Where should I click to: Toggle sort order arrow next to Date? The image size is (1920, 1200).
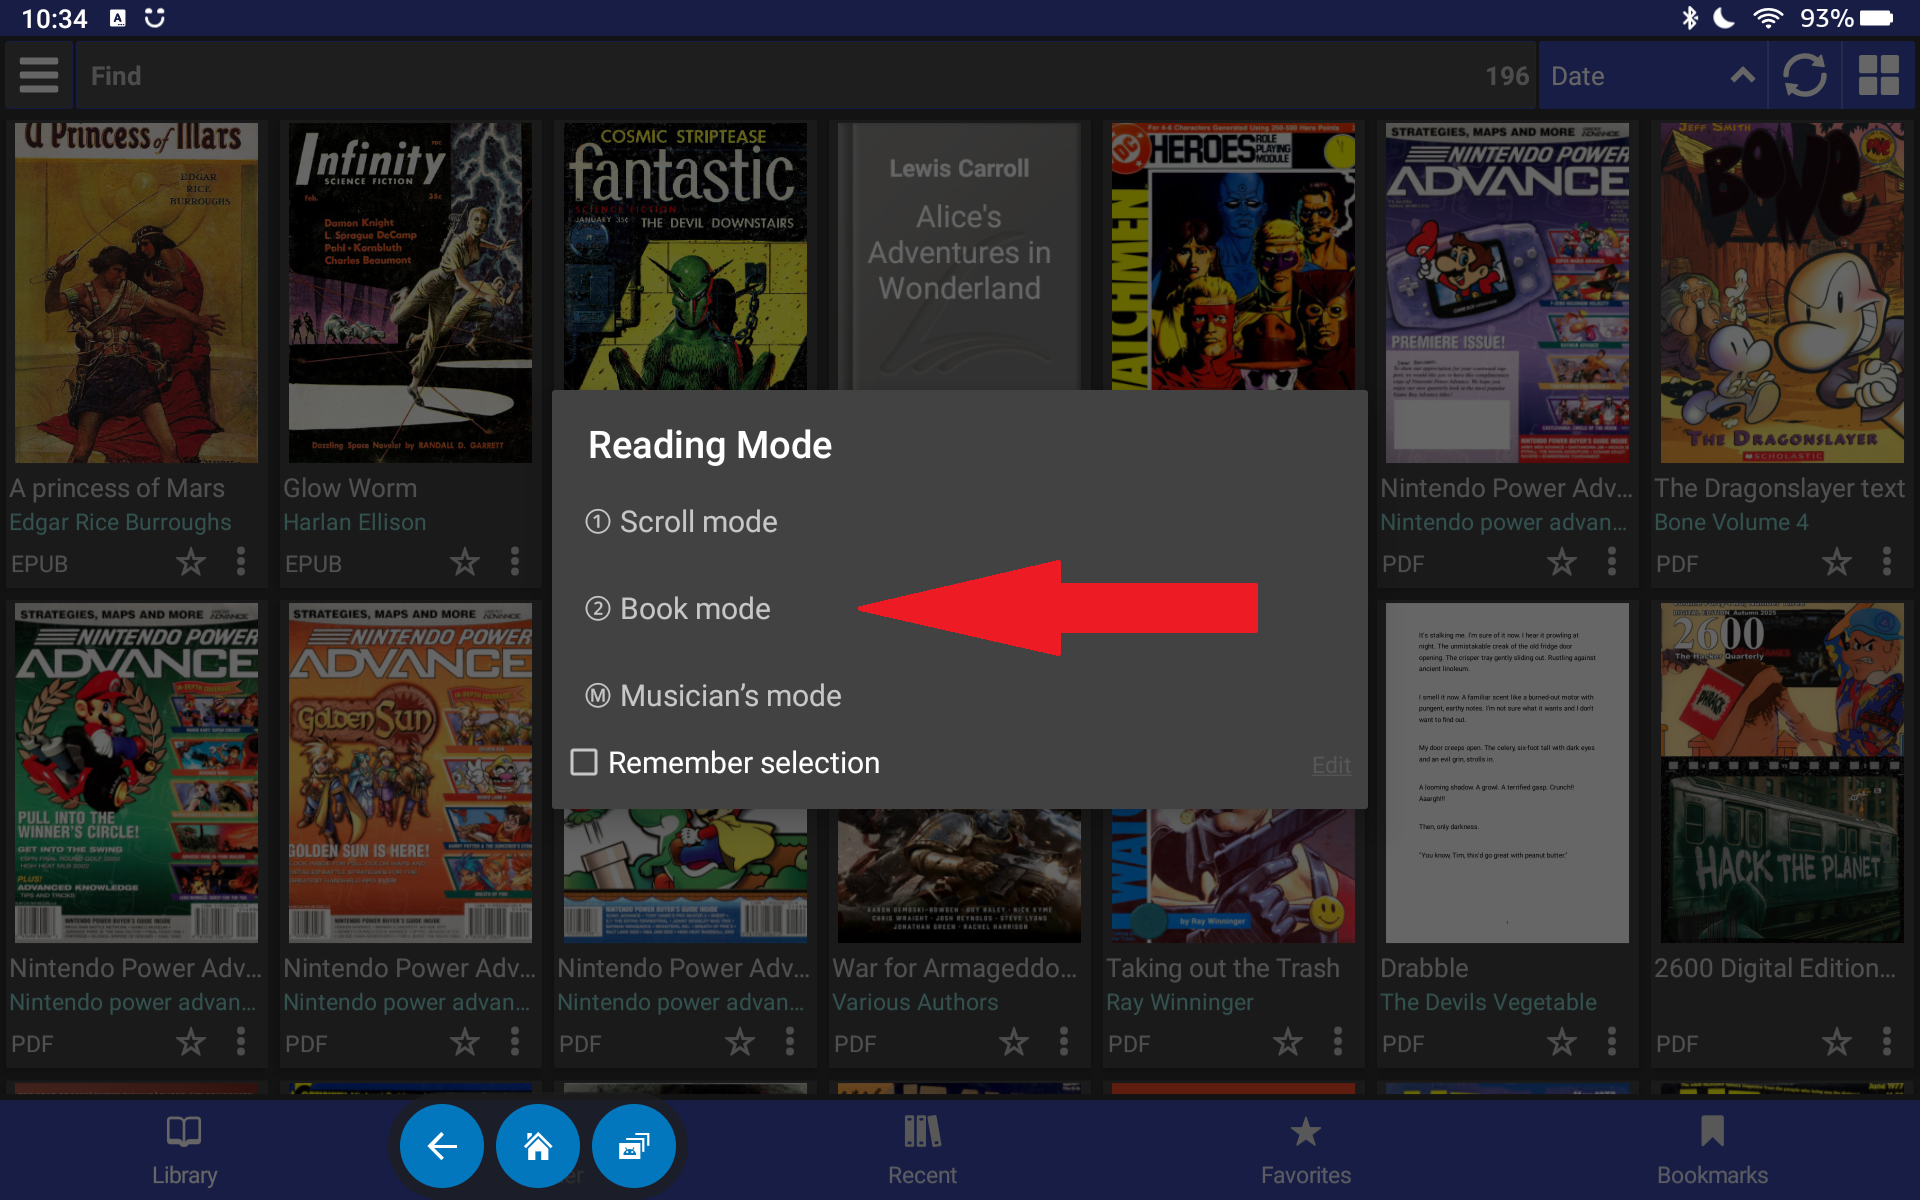1742,76
